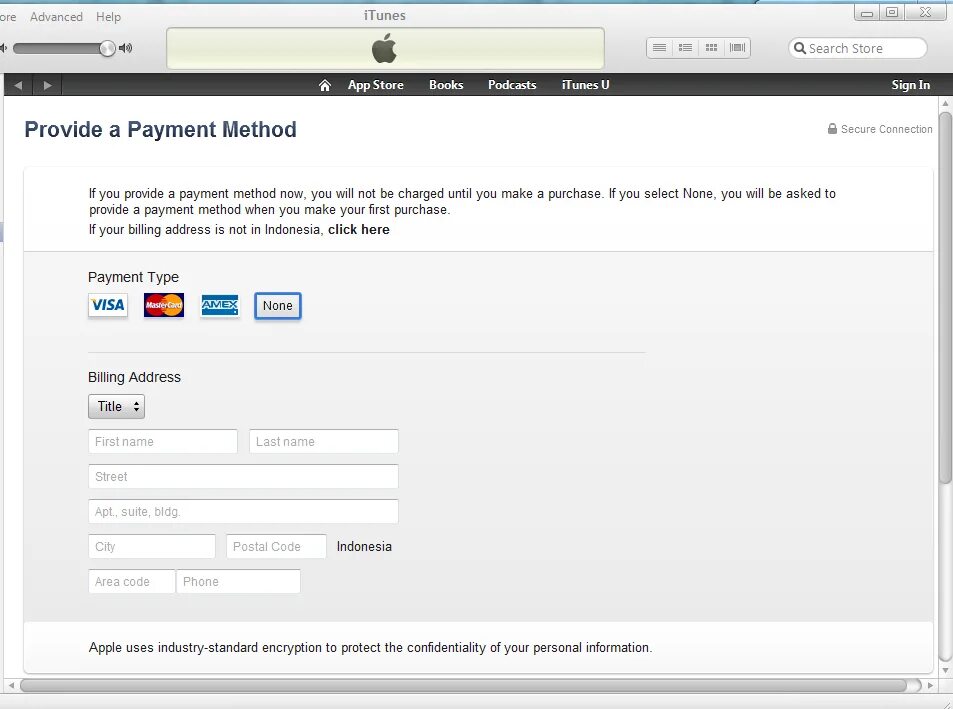Focus the First name field

(x=163, y=442)
